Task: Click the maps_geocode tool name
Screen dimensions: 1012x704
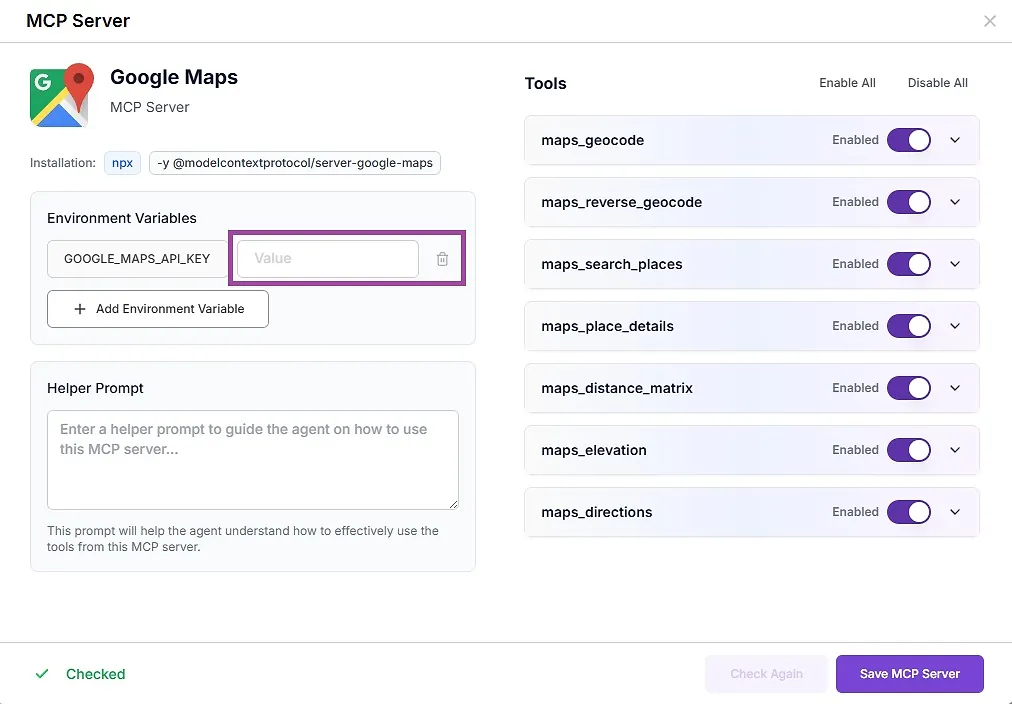Action: [592, 140]
